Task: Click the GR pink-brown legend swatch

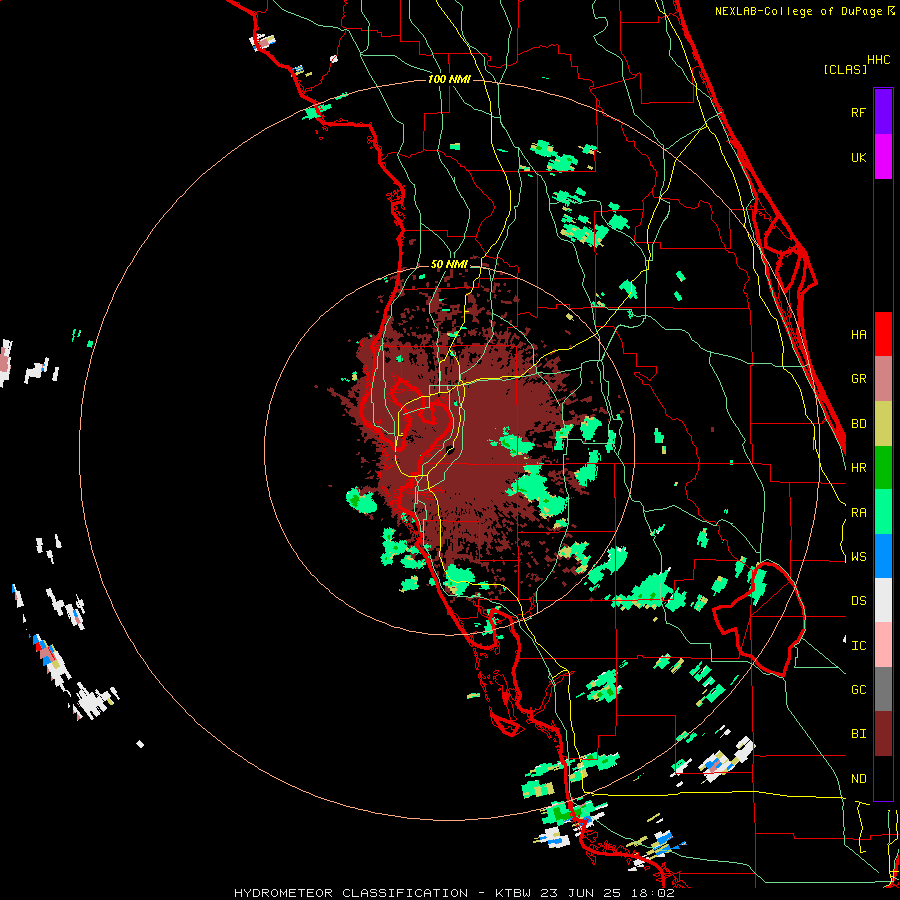Action: point(883,379)
